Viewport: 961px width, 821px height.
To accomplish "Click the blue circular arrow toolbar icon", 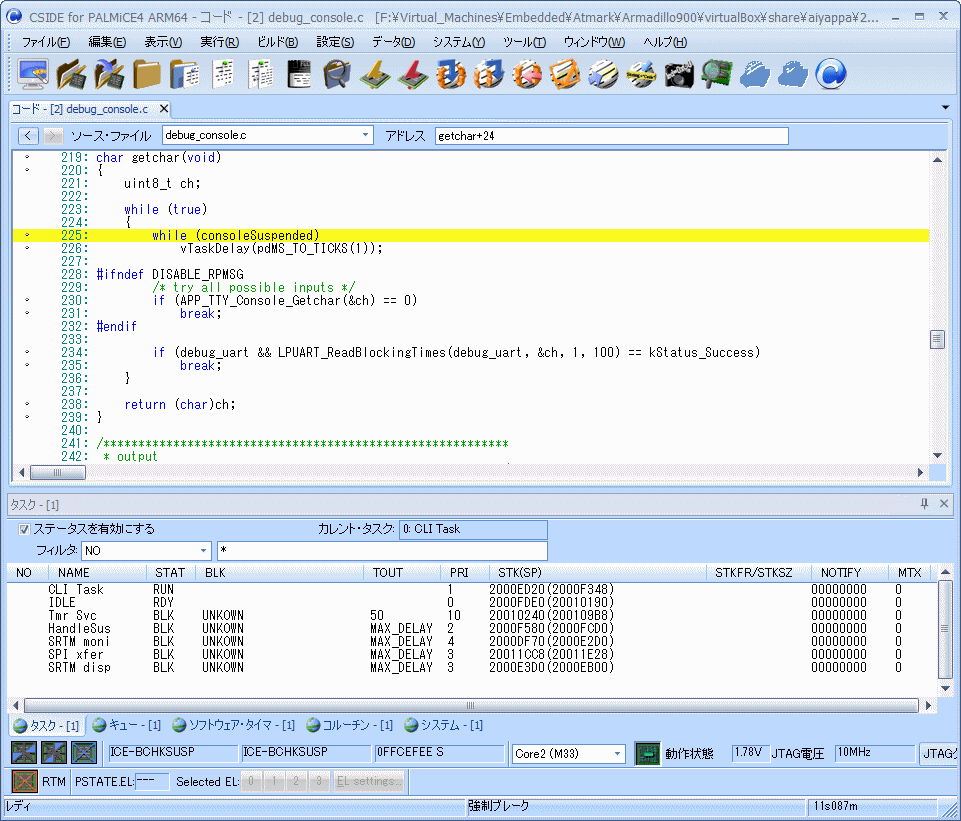I will pos(831,74).
